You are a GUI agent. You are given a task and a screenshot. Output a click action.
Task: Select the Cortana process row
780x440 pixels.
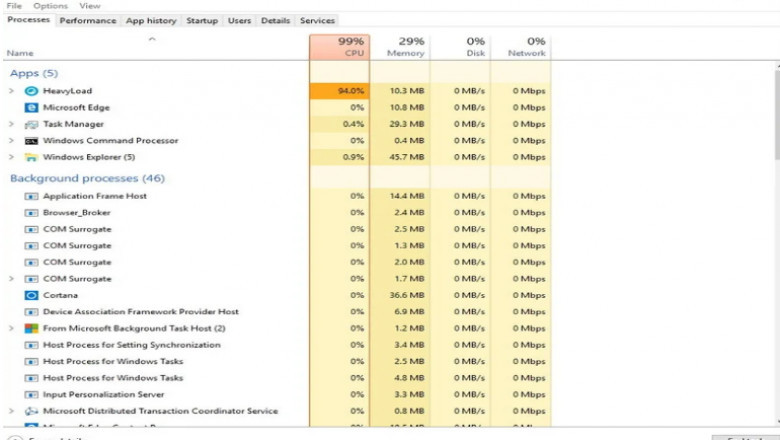(x=277, y=295)
